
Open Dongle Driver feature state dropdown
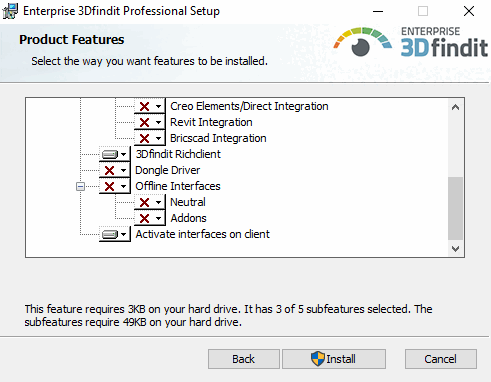click(x=115, y=170)
